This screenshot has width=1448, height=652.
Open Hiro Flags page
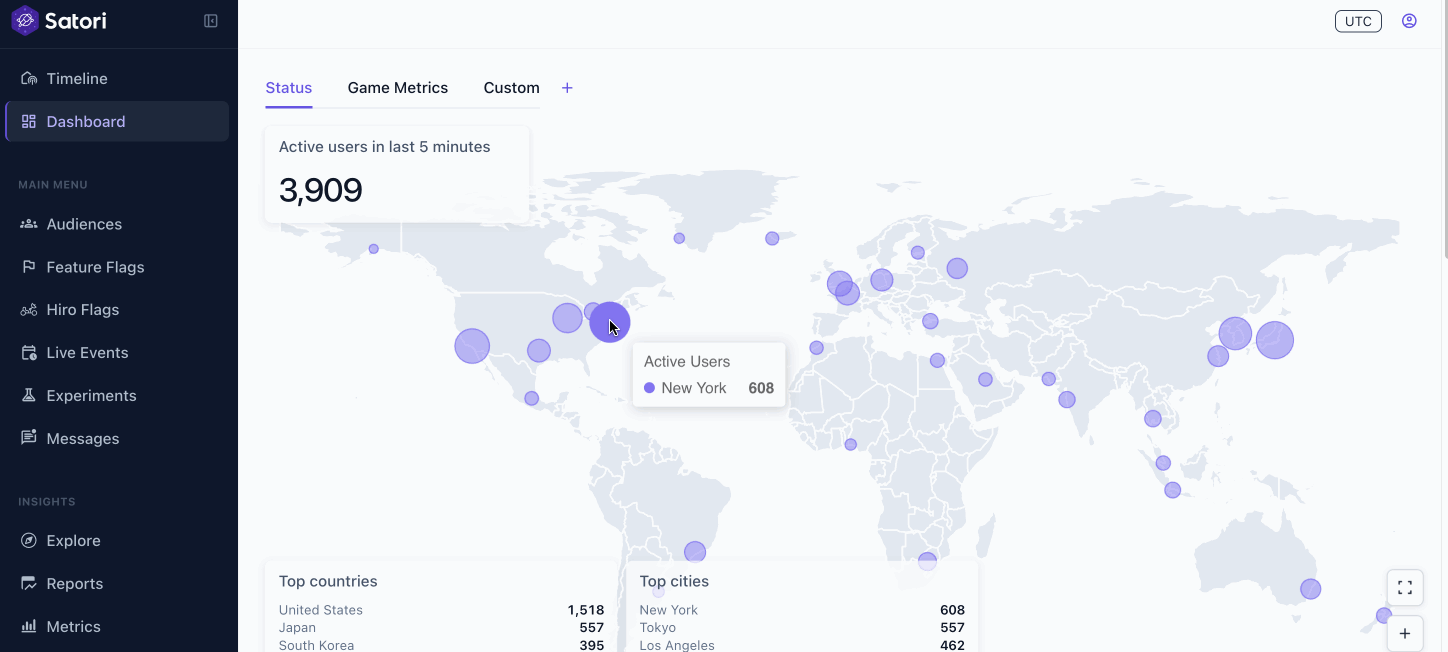point(117,310)
